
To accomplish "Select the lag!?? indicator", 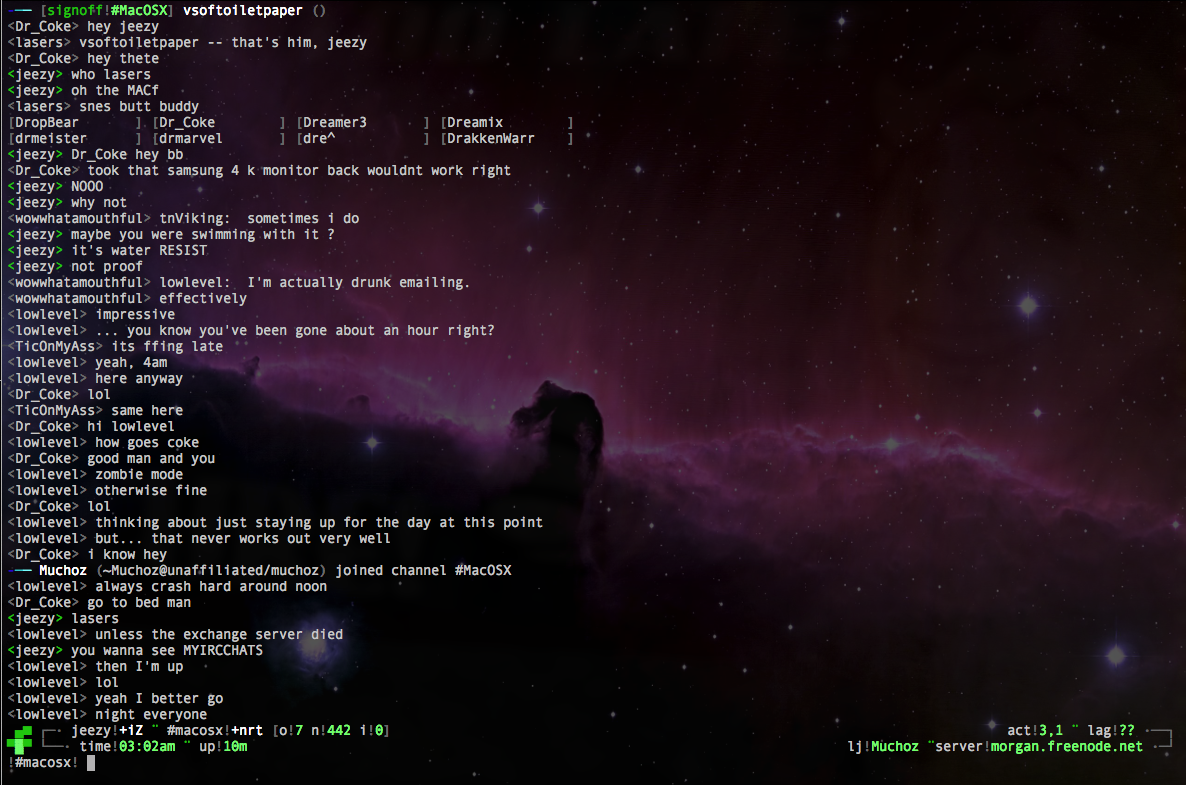I will coord(1111,731).
